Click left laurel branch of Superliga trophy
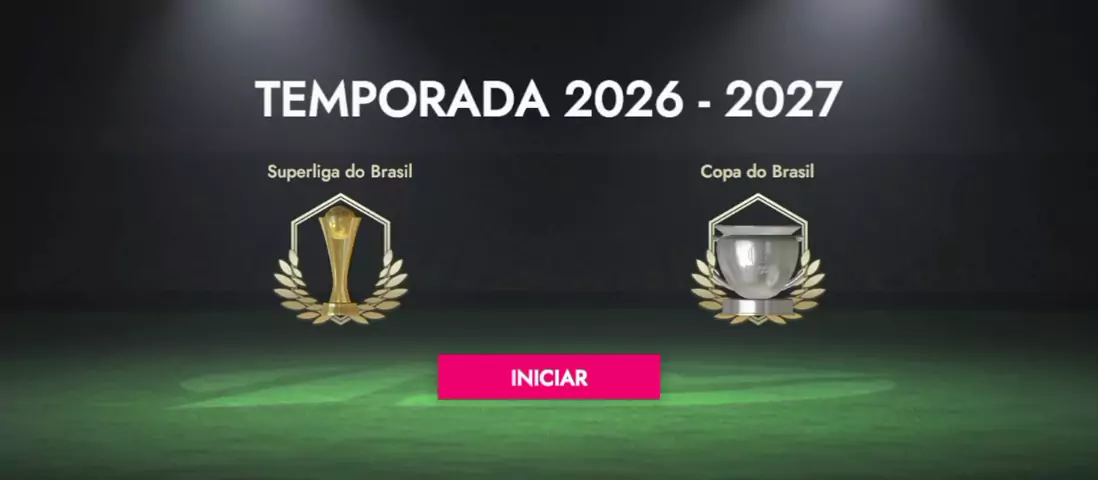The width and height of the screenshot is (1098, 480). (x=298, y=289)
